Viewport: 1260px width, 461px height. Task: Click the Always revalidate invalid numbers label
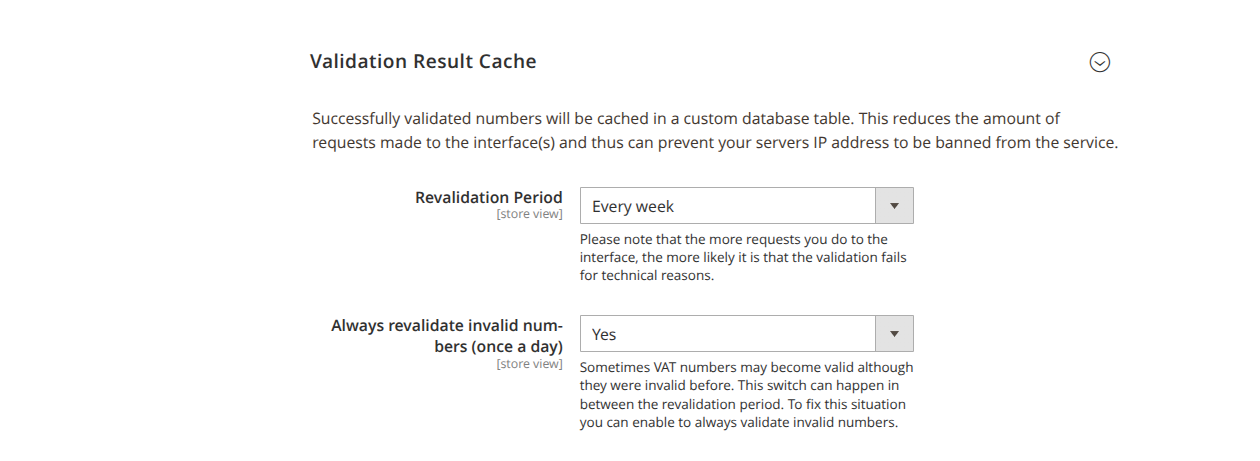click(x=447, y=336)
